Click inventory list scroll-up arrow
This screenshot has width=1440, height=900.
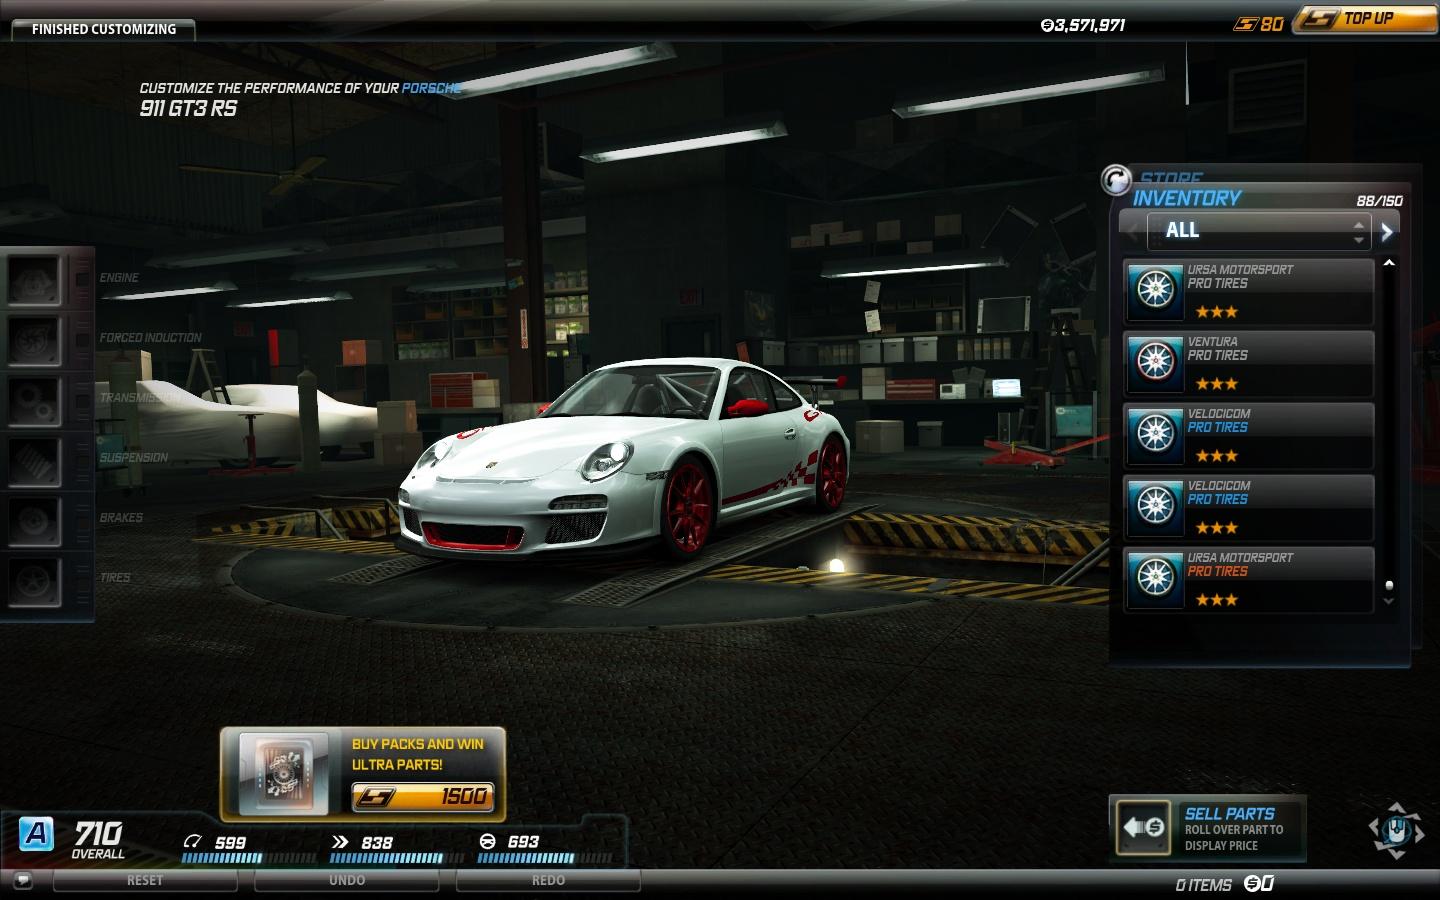coord(1388,263)
